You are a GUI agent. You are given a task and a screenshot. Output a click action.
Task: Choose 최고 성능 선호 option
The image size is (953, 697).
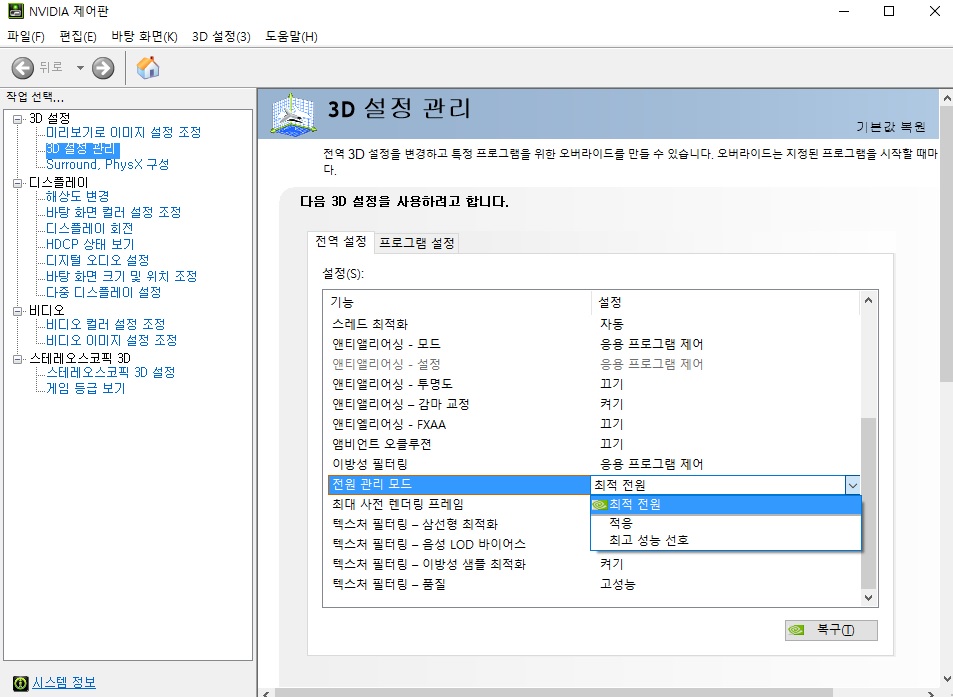726,540
